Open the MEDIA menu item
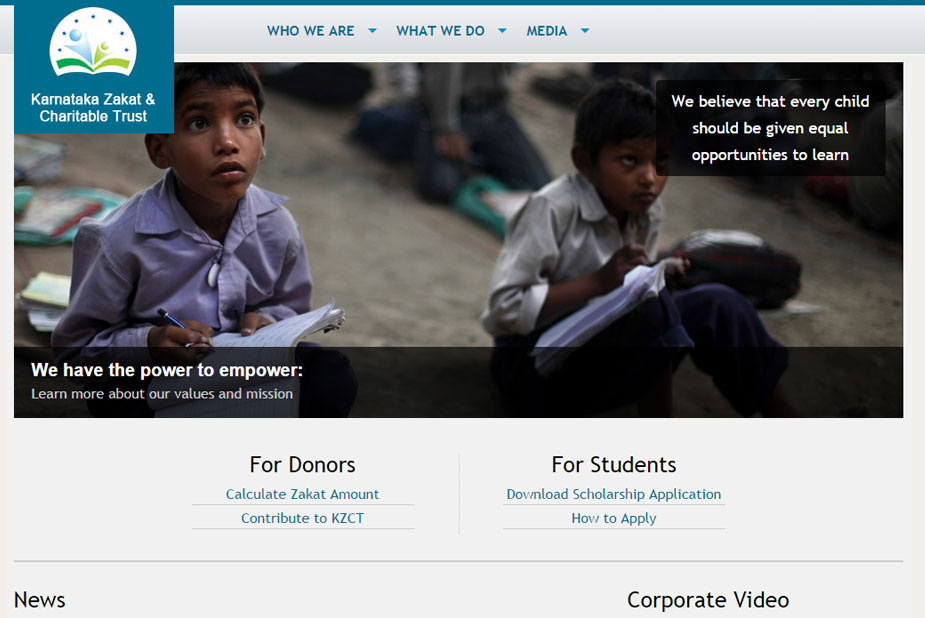Viewport: 925px width, 618px height. (x=546, y=31)
